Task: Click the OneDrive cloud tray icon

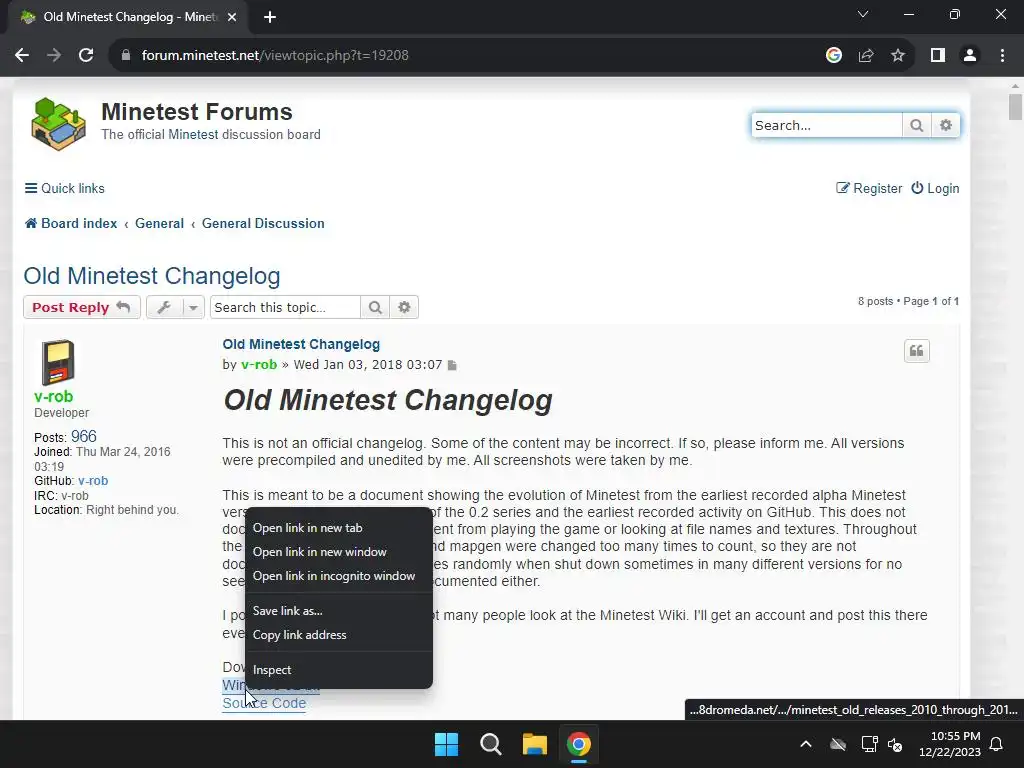Action: coord(838,744)
